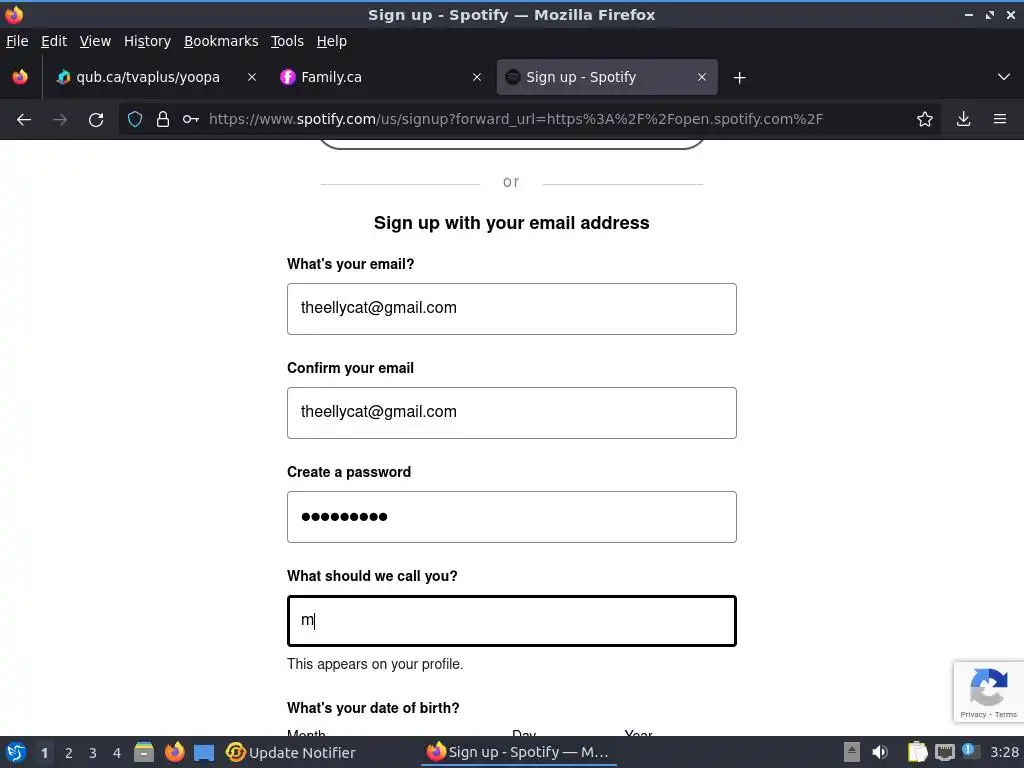Click the What should we call you field

tap(512, 621)
